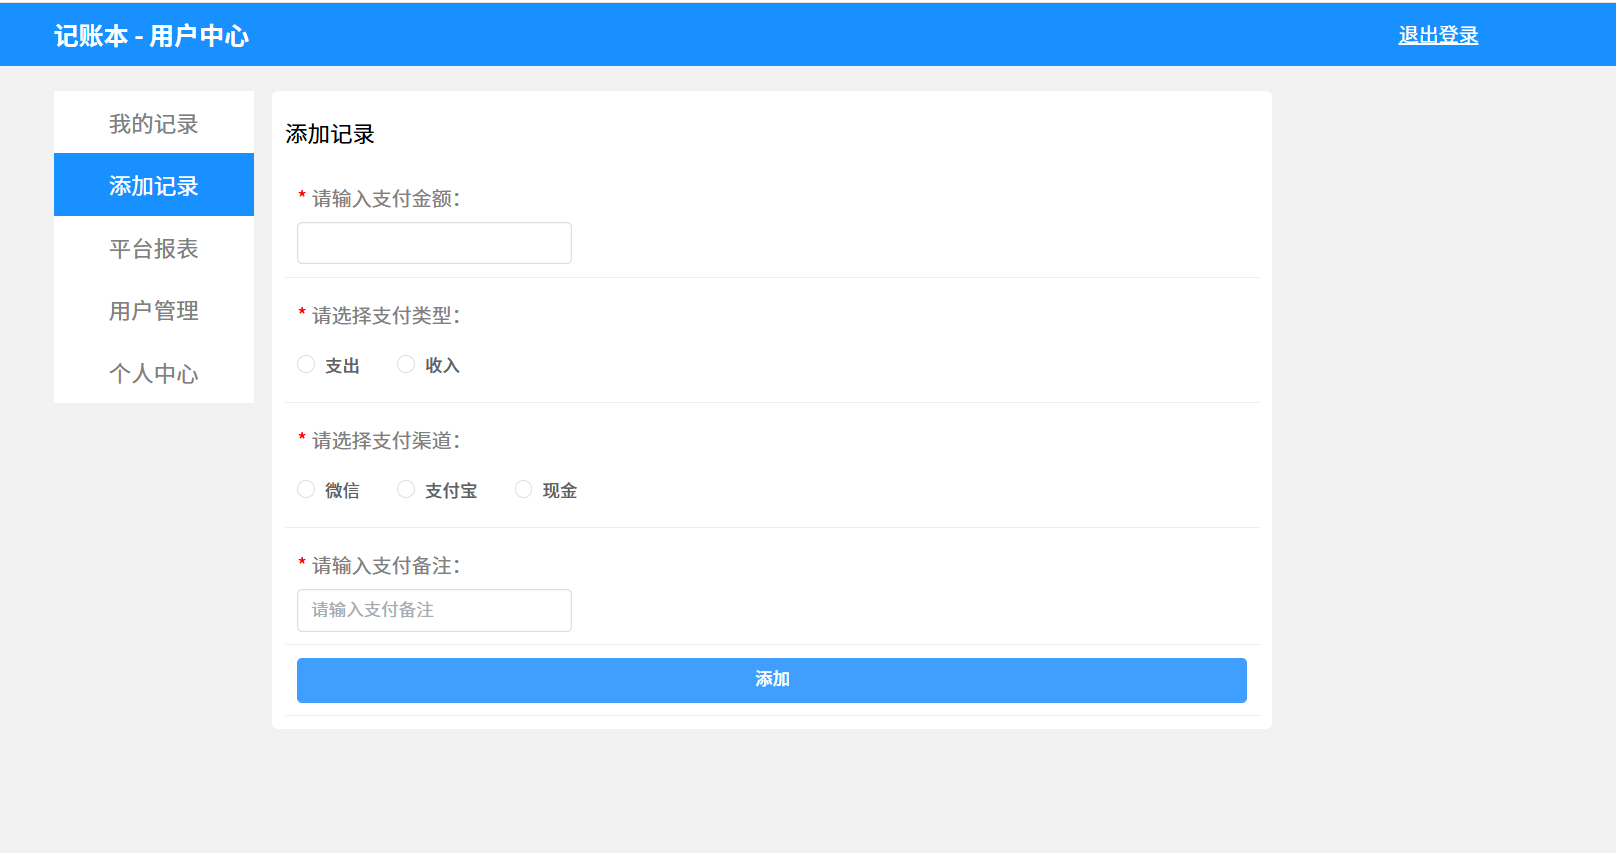Select 微信 payment channel

(306, 490)
